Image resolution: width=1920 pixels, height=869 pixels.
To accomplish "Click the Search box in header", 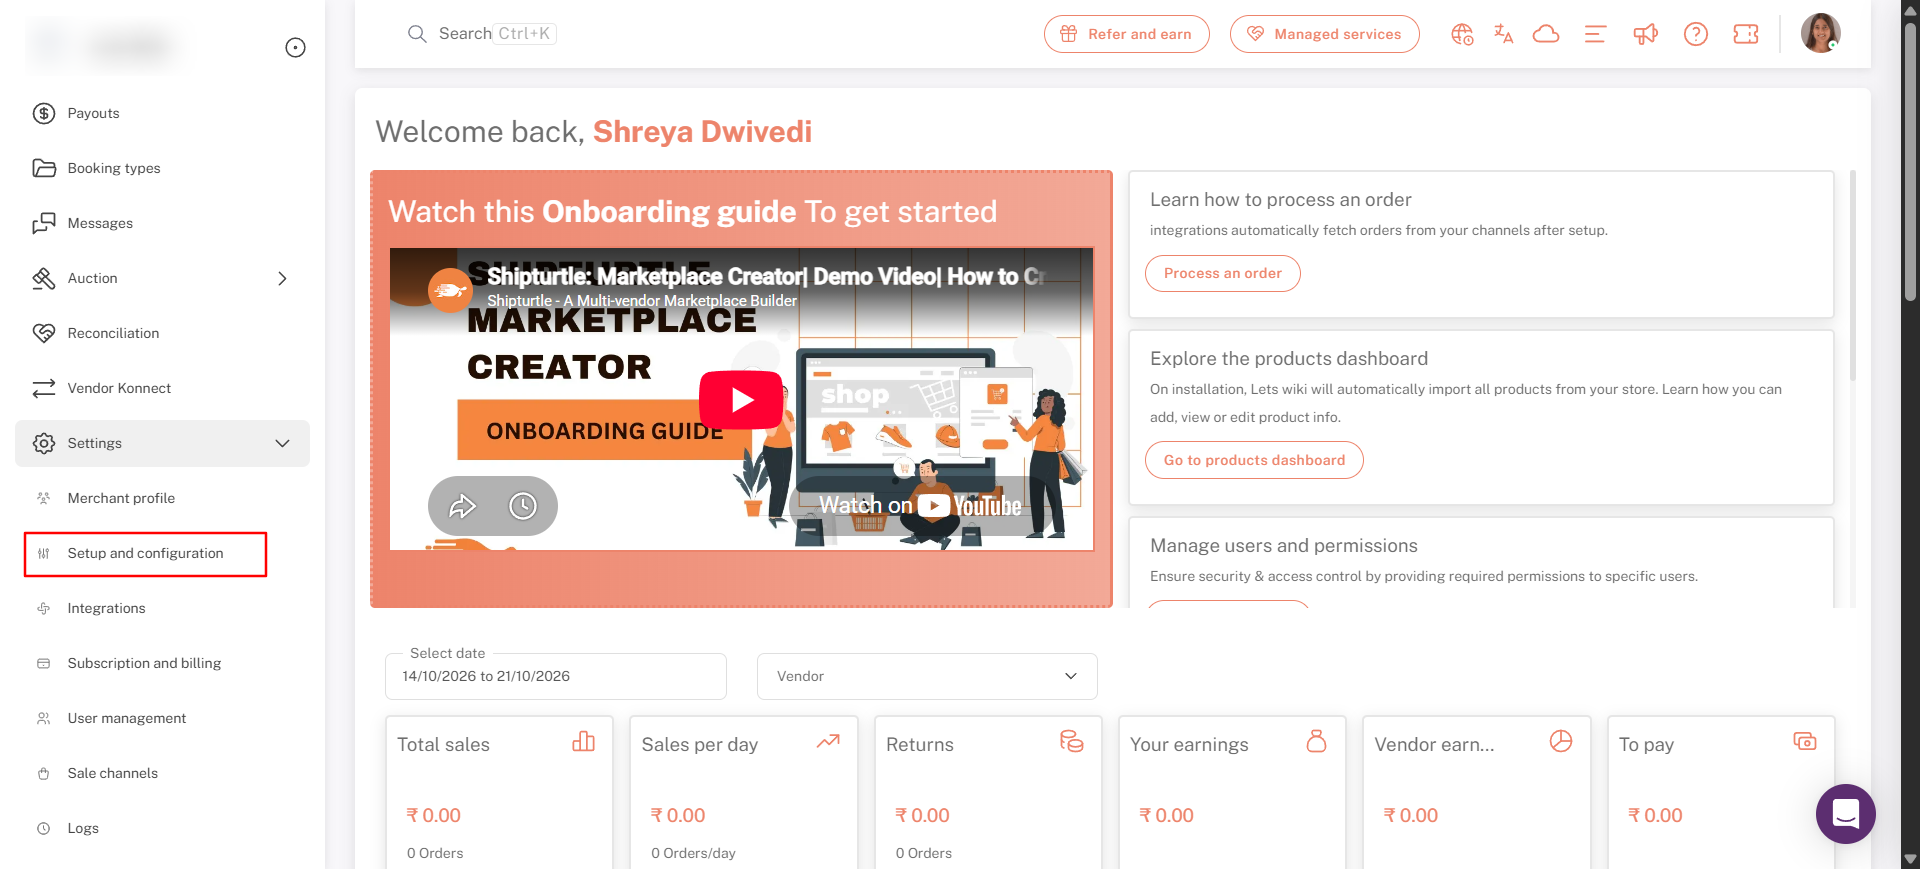I will tap(481, 34).
